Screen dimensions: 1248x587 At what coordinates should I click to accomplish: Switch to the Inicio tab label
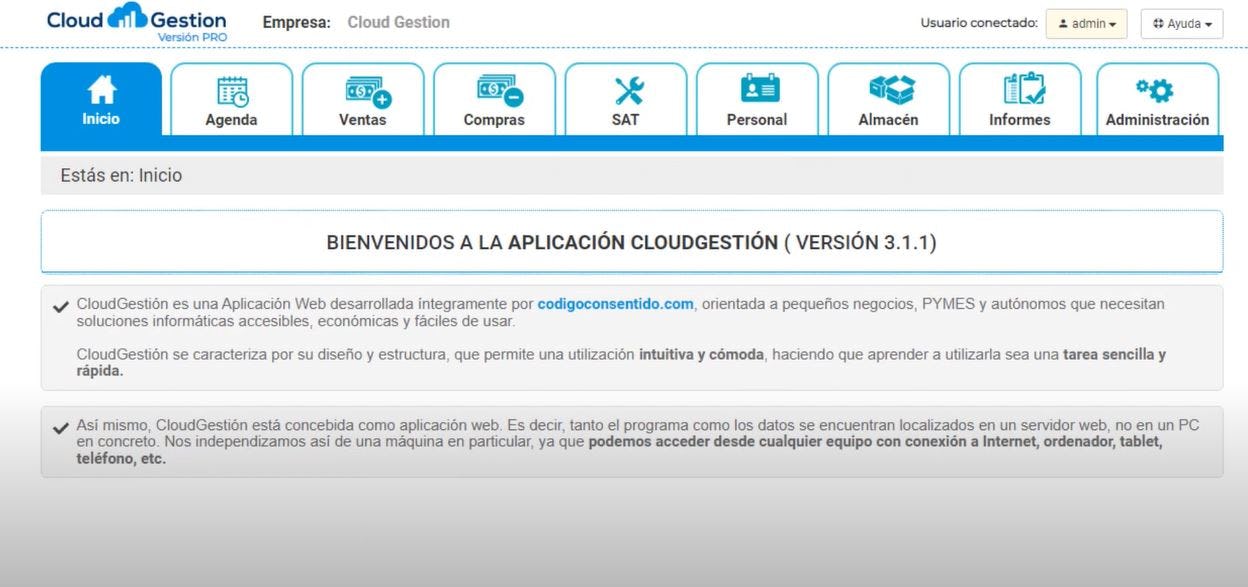point(101,119)
